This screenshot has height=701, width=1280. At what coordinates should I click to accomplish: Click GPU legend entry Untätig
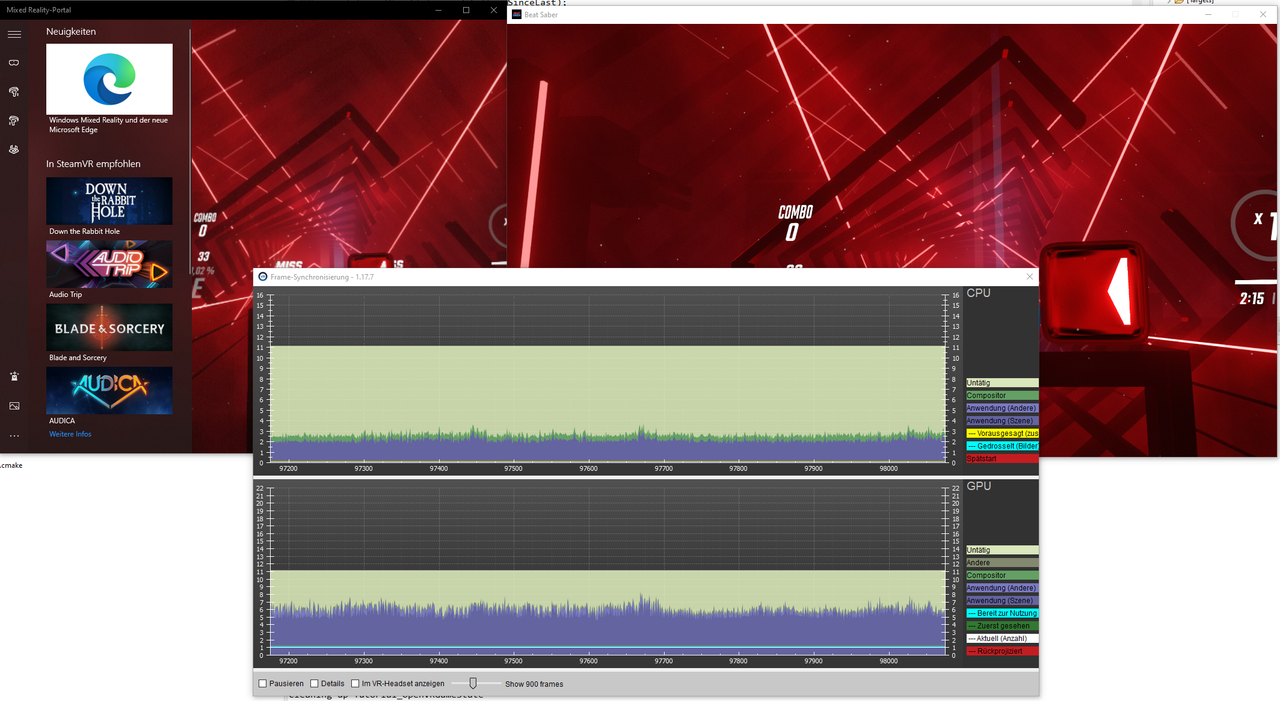pos(1002,550)
